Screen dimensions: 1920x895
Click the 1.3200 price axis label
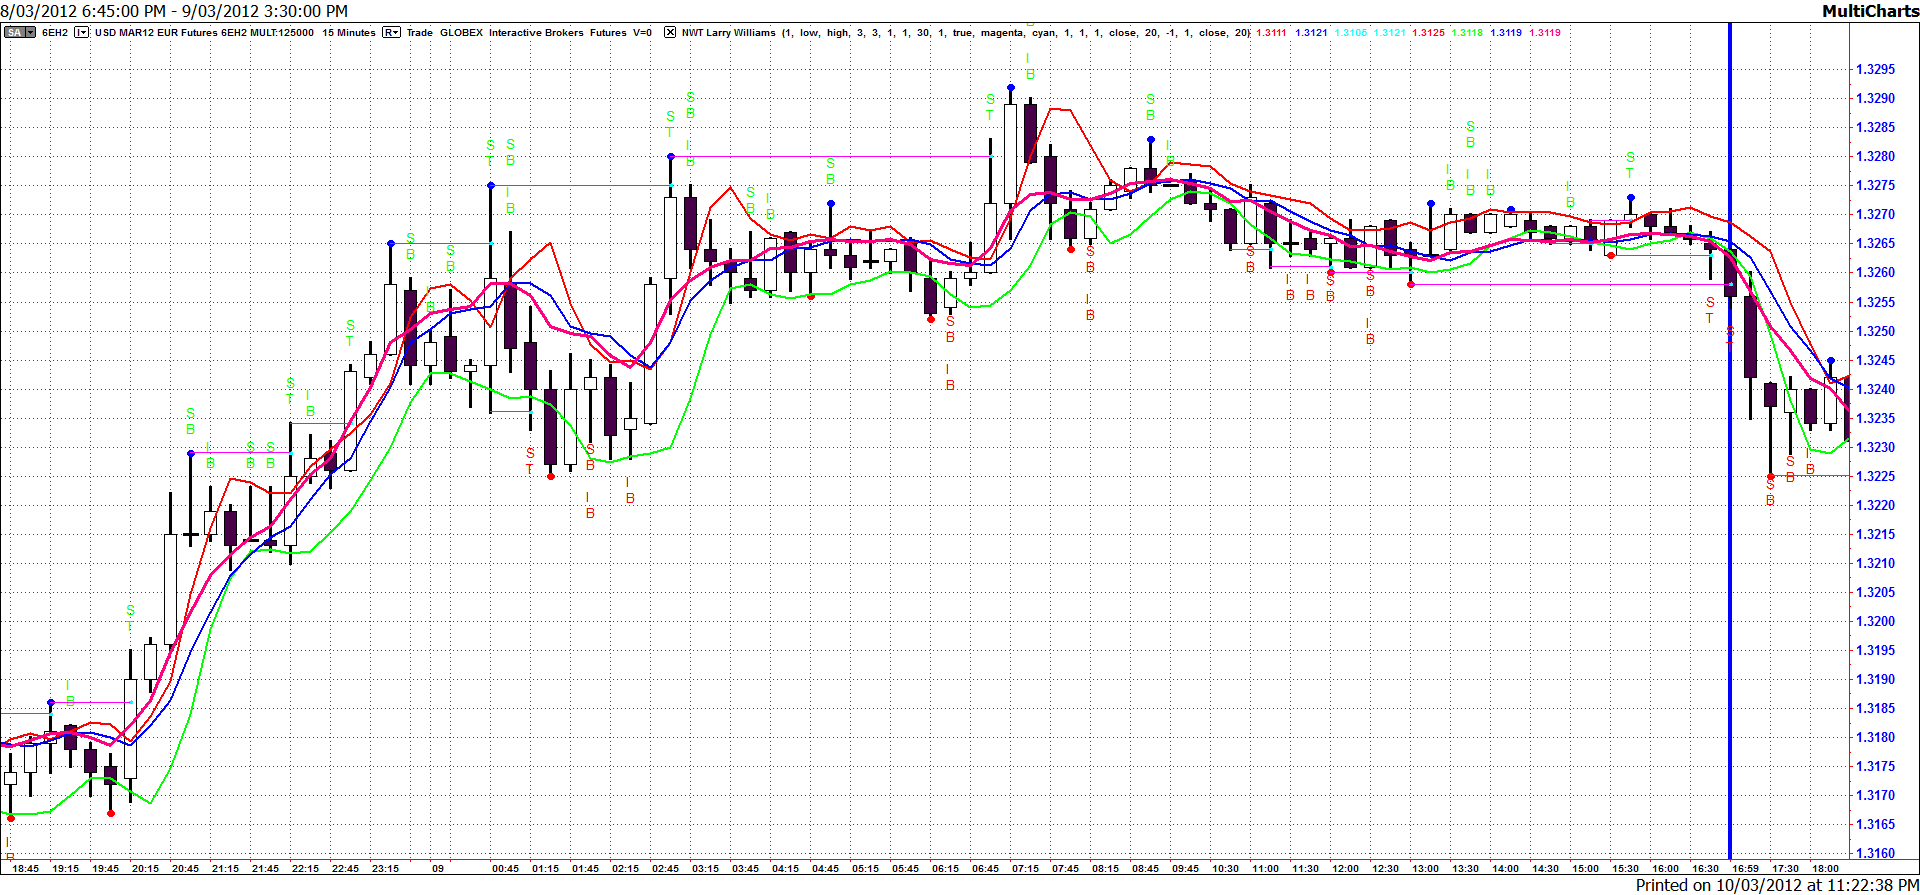coord(1875,621)
